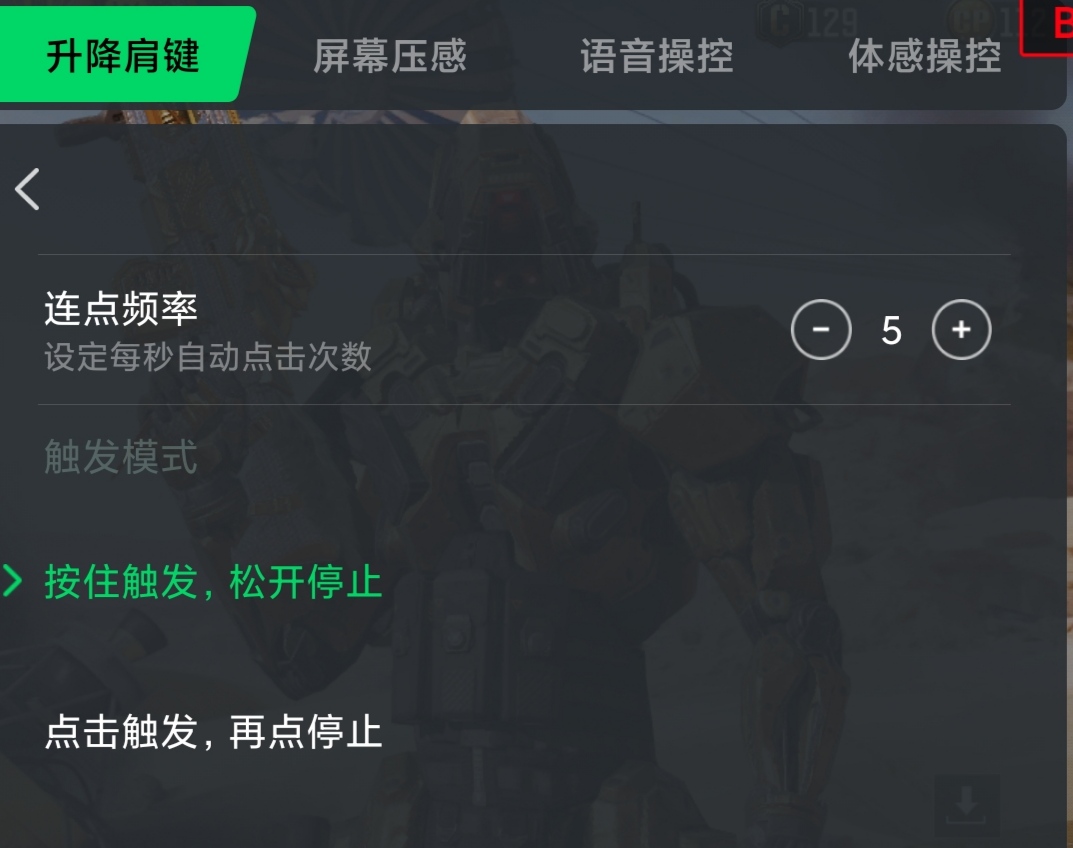Tap the click frequency value 5
This screenshot has height=848, width=1073.
pos(891,330)
